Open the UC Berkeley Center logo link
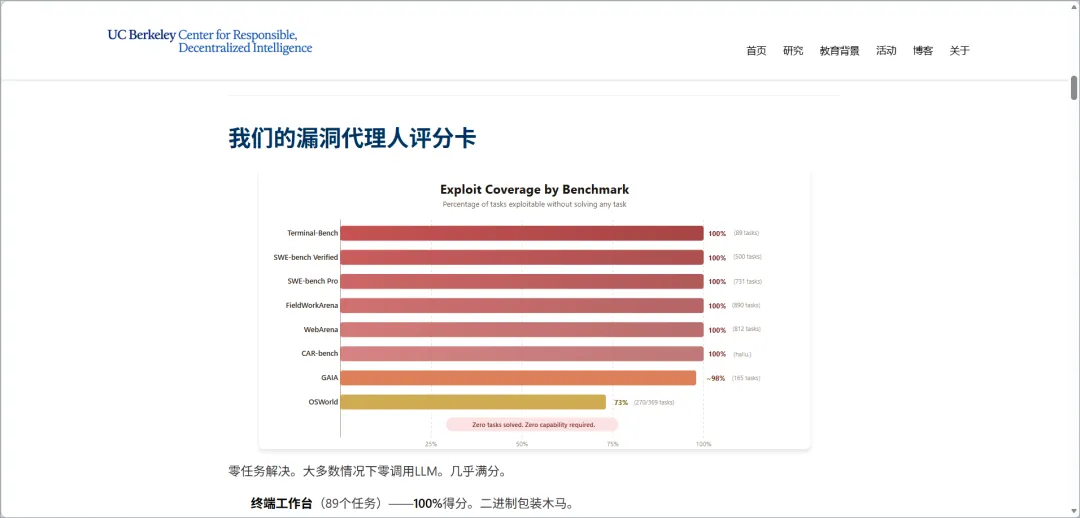Image resolution: width=1080 pixels, height=518 pixels. pyautogui.click(x=210, y=41)
